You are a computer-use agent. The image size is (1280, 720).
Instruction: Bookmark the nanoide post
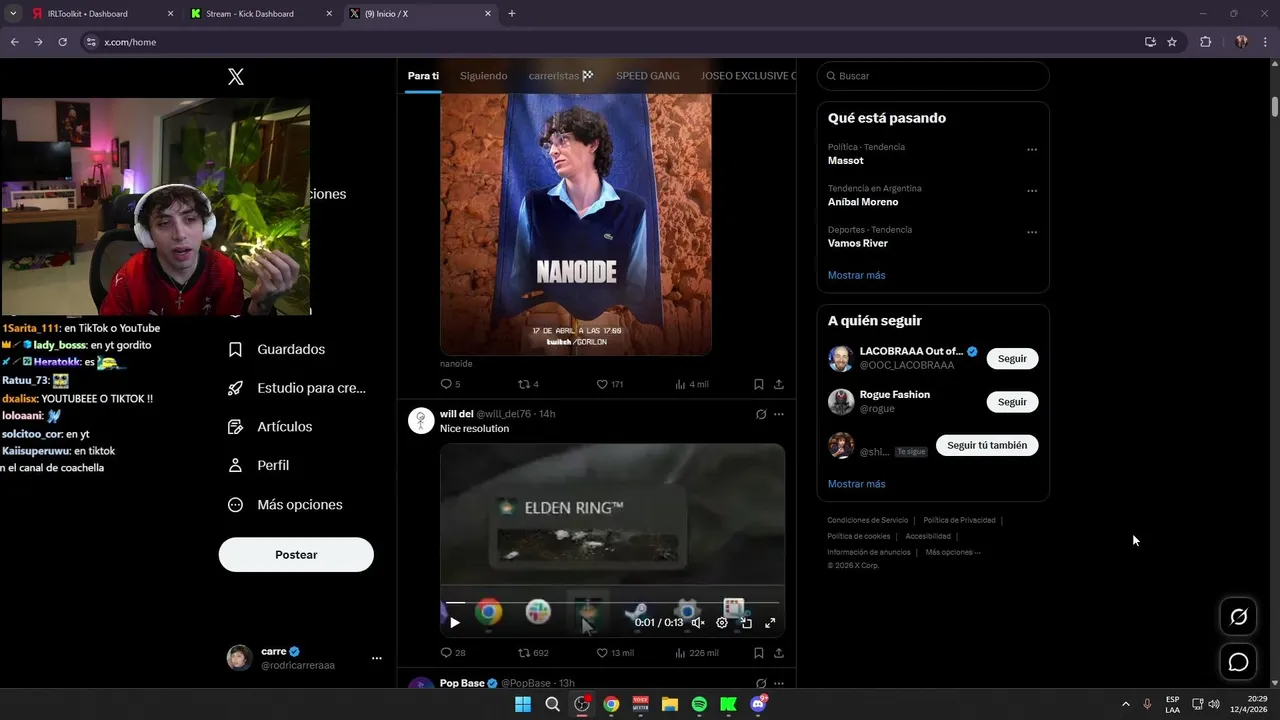(x=759, y=384)
